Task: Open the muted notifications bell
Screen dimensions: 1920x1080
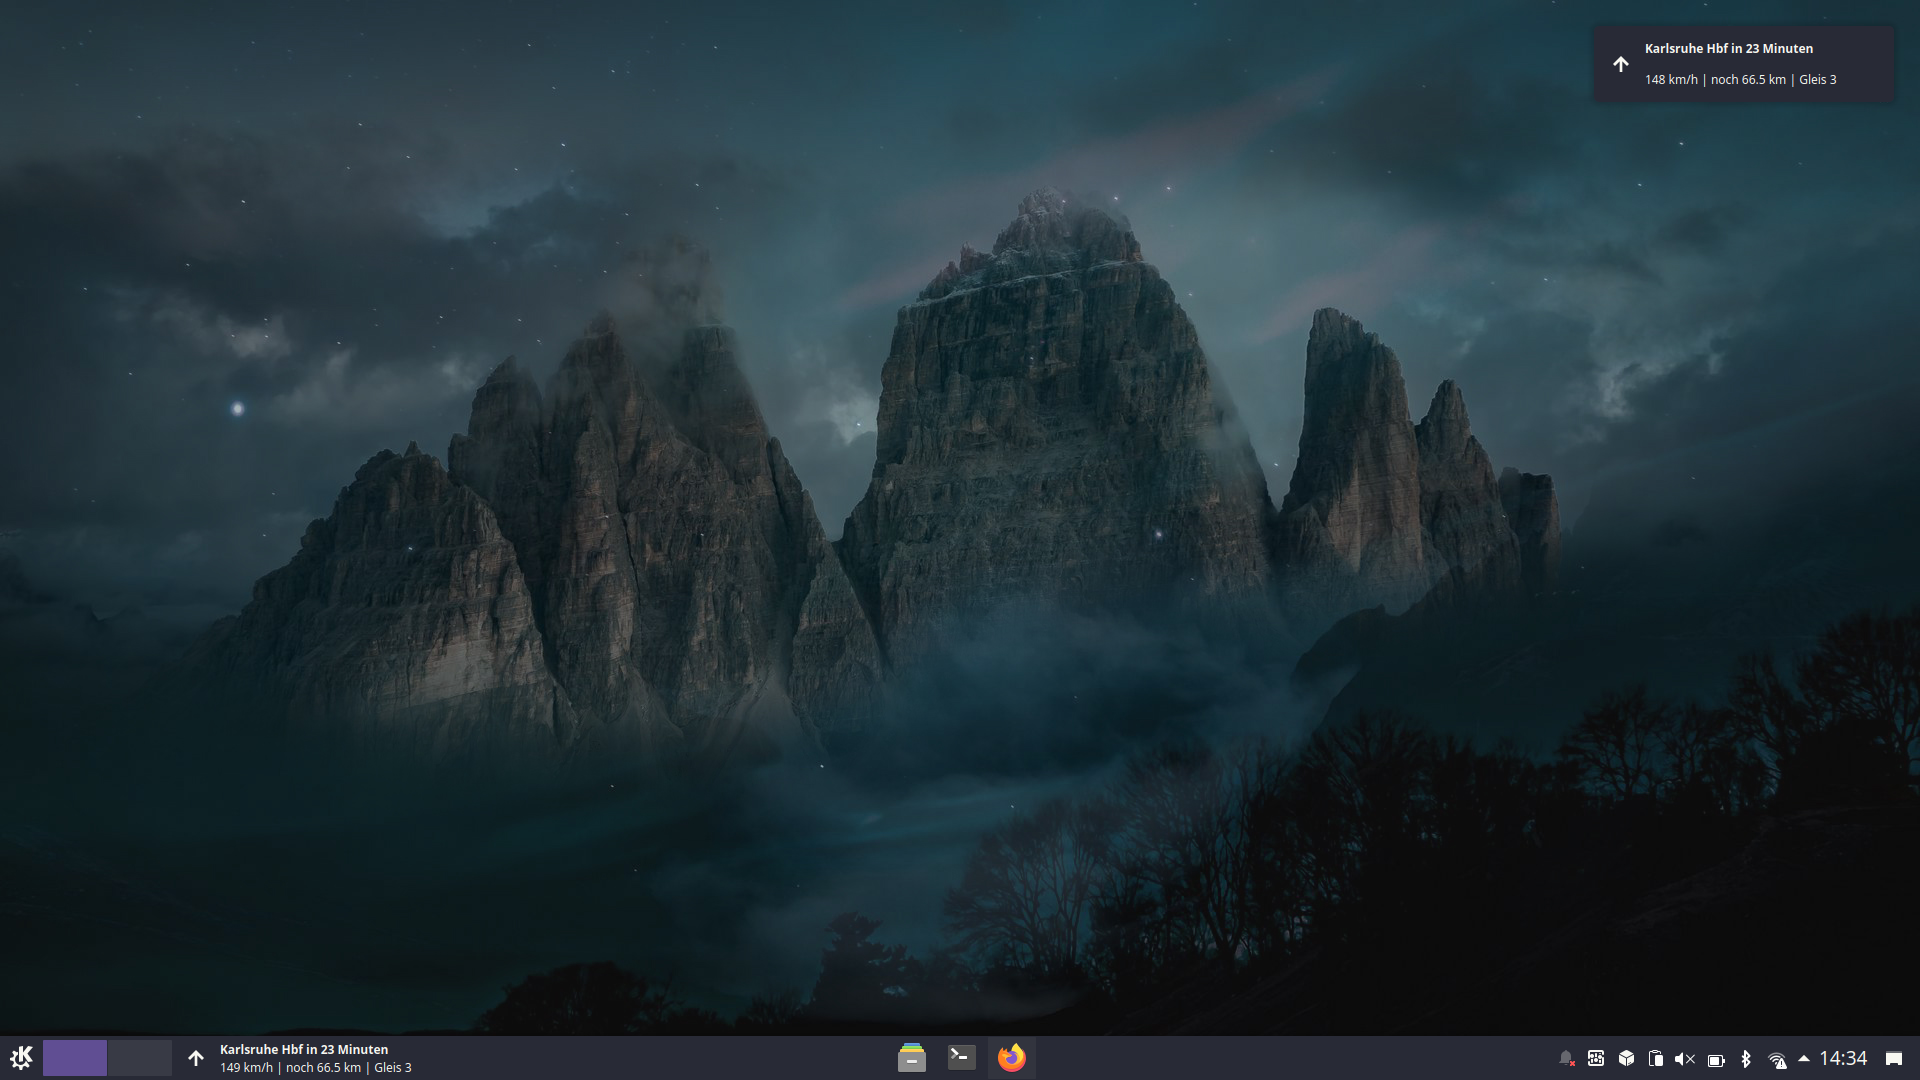Action: (1566, 1059)
